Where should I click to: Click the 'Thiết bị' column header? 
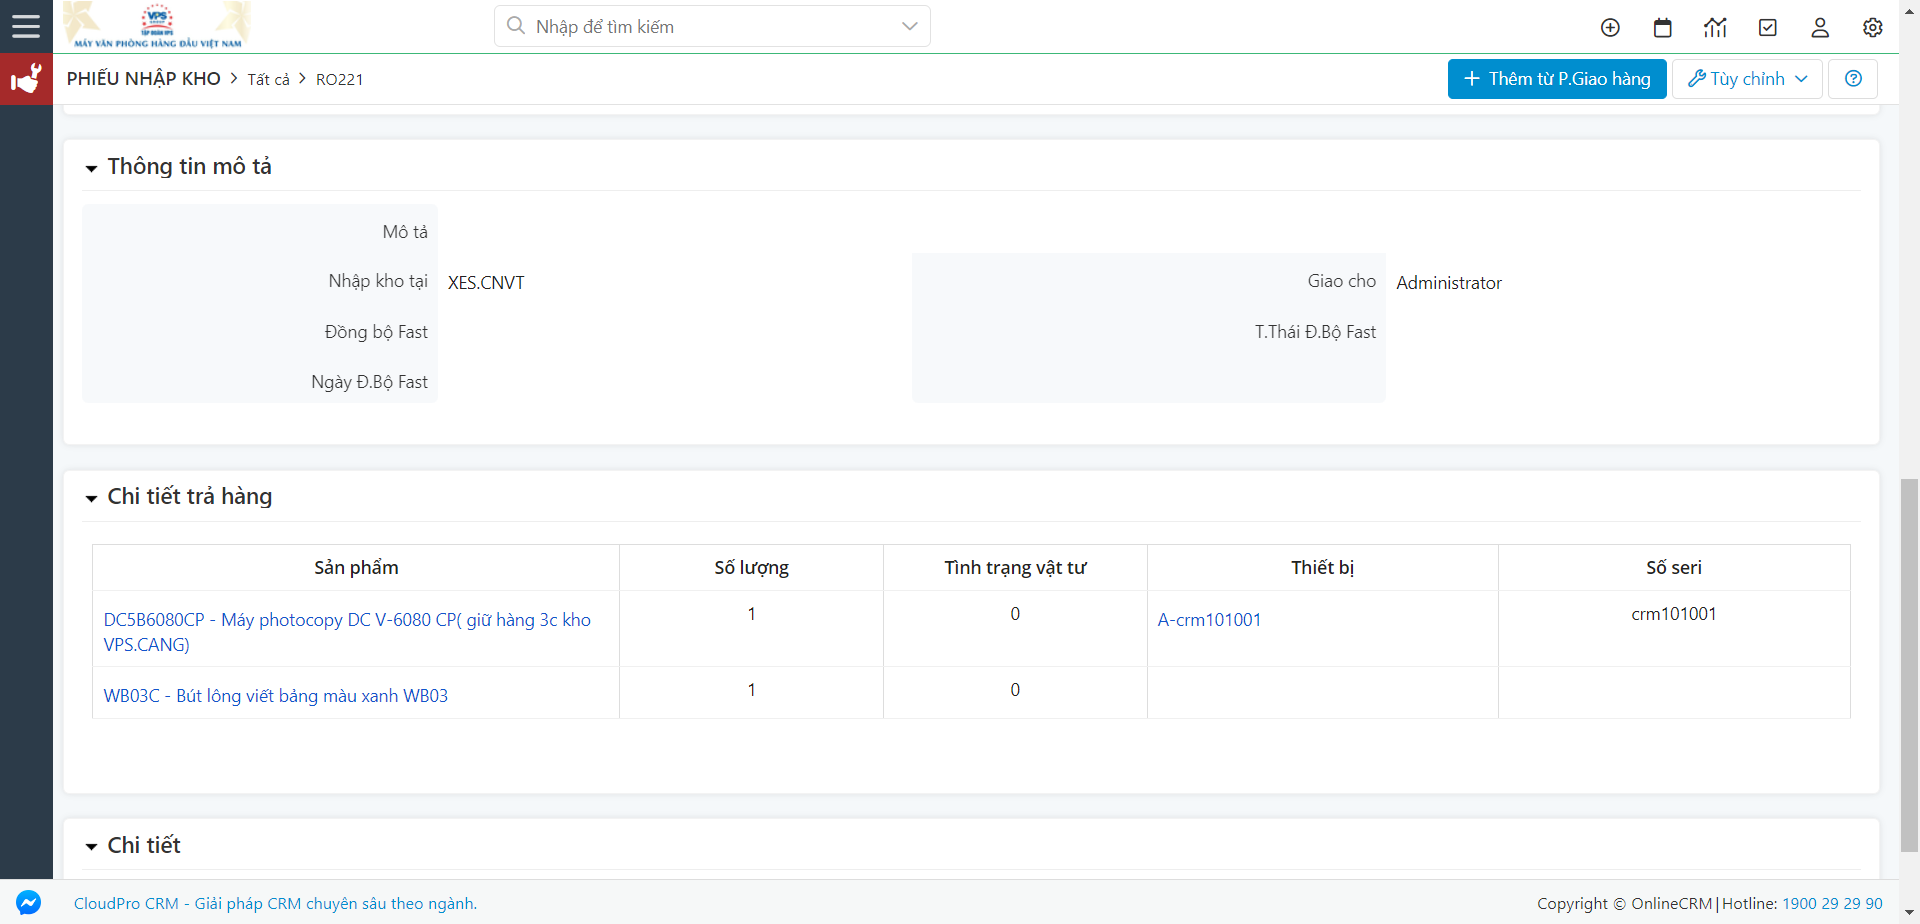tap(1323, 568)
